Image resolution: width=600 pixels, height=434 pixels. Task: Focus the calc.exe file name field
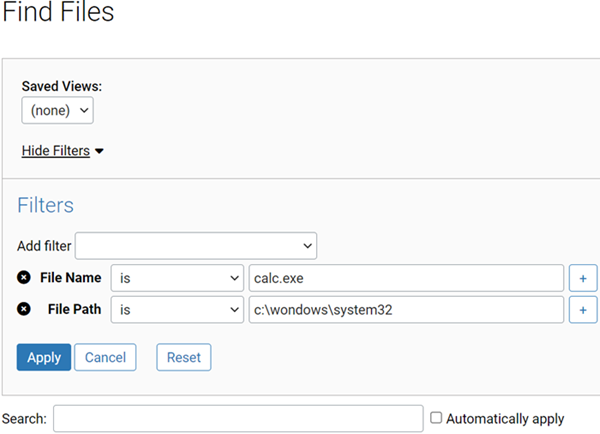pos(405,277)
